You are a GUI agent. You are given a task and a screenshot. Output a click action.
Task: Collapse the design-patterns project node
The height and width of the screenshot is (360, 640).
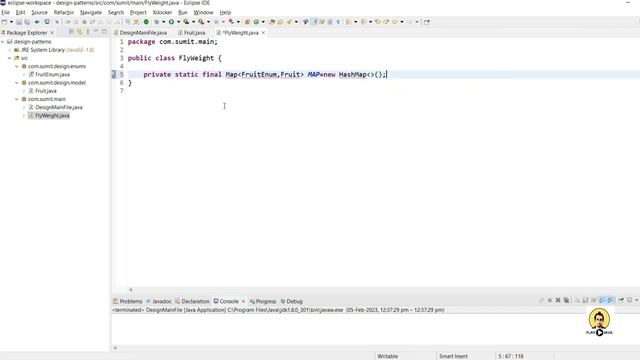click(3, 42)
